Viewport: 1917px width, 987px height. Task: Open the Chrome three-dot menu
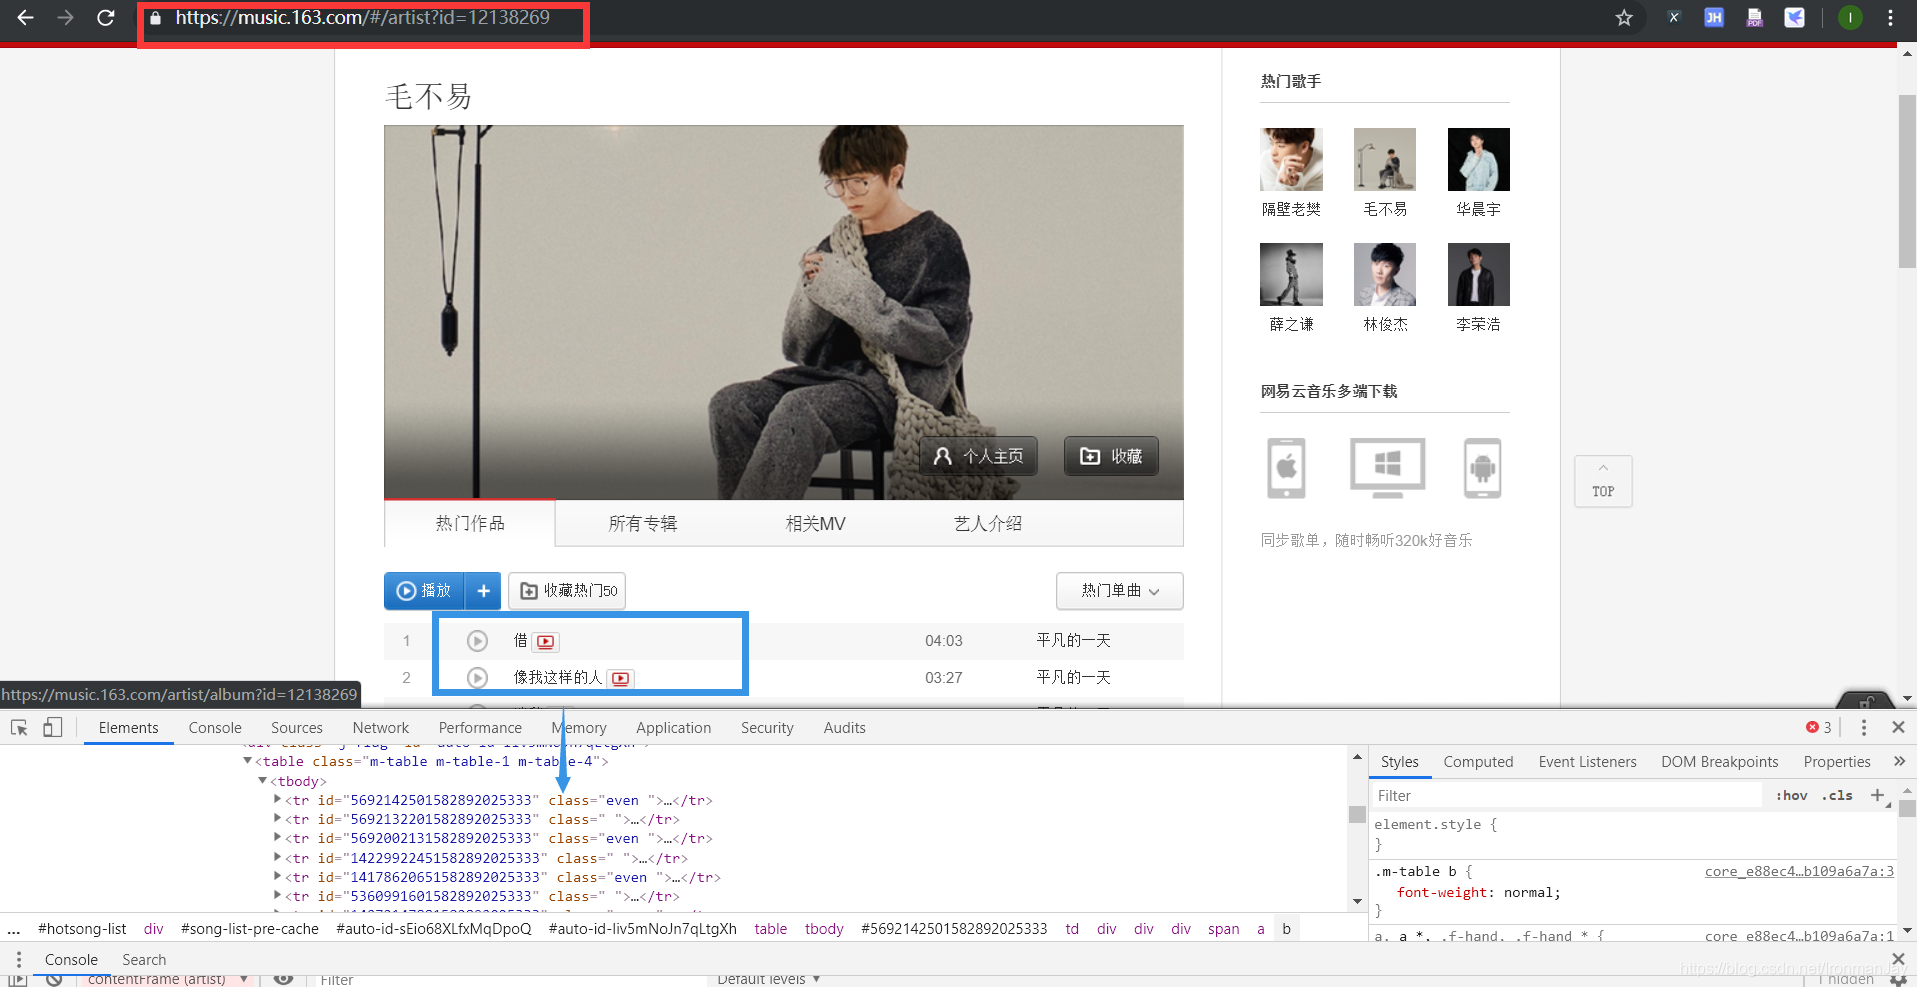coord(1890,18)
